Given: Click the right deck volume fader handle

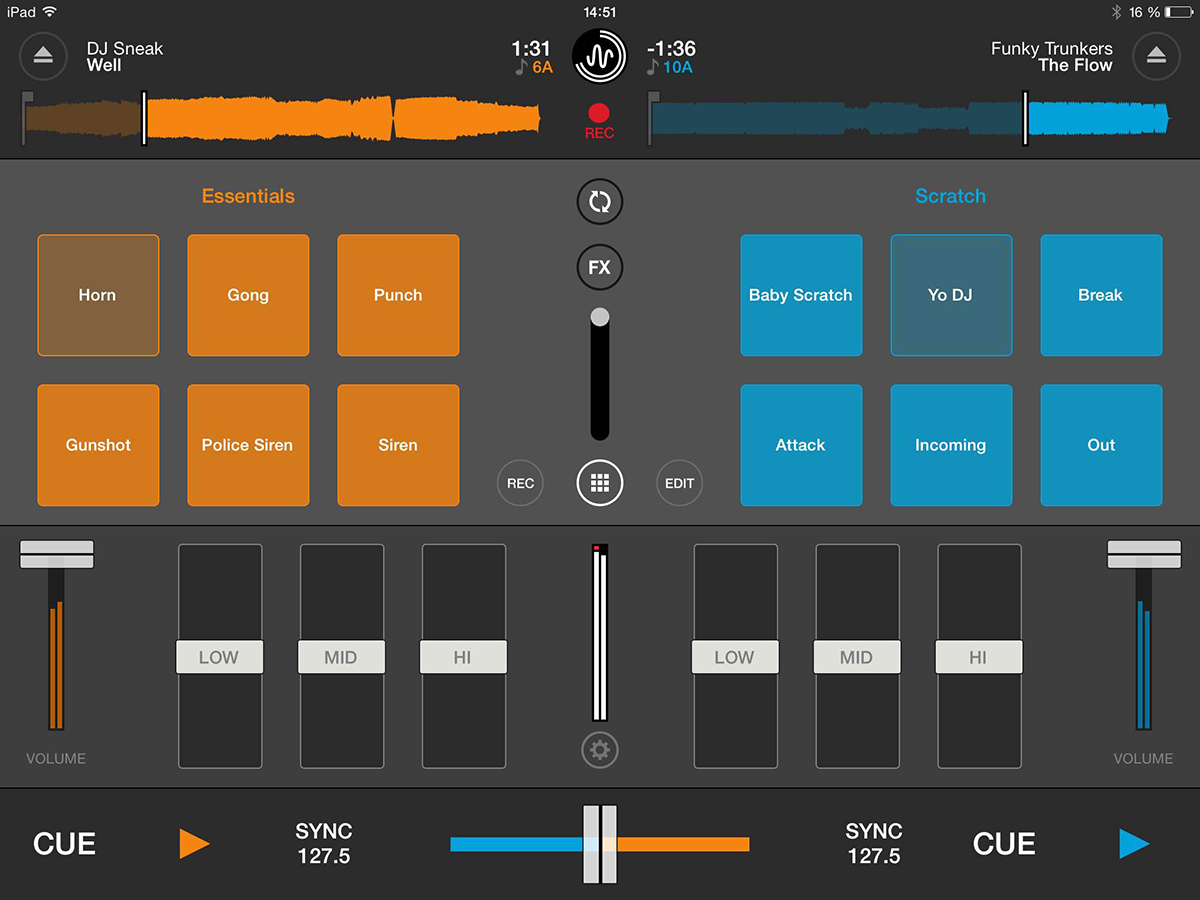Looking at the screenshot, I should pos(1143,555).
